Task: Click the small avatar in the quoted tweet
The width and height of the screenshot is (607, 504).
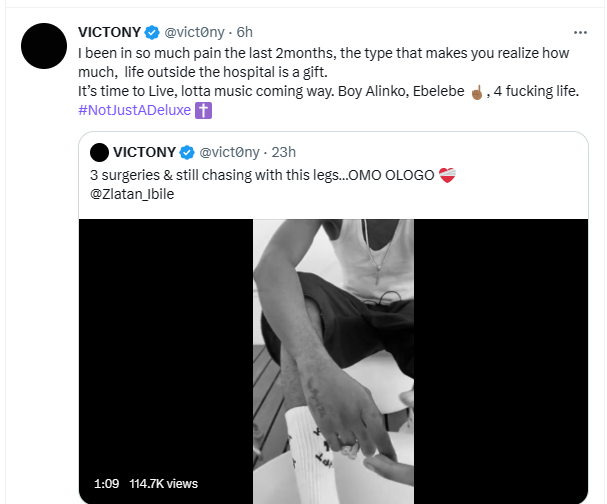Action: point(99,152)
